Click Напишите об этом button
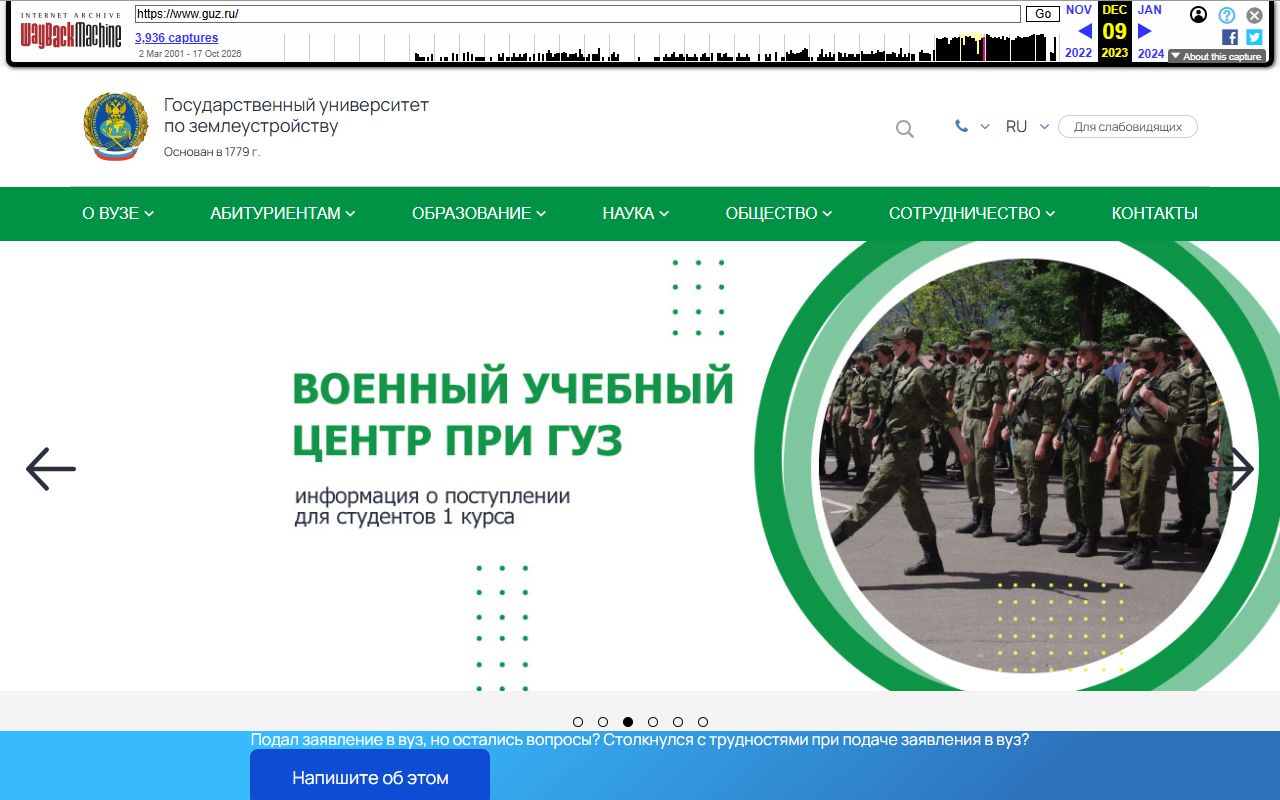The height and width of the screenshot is (800, 1280). [370, 776]
